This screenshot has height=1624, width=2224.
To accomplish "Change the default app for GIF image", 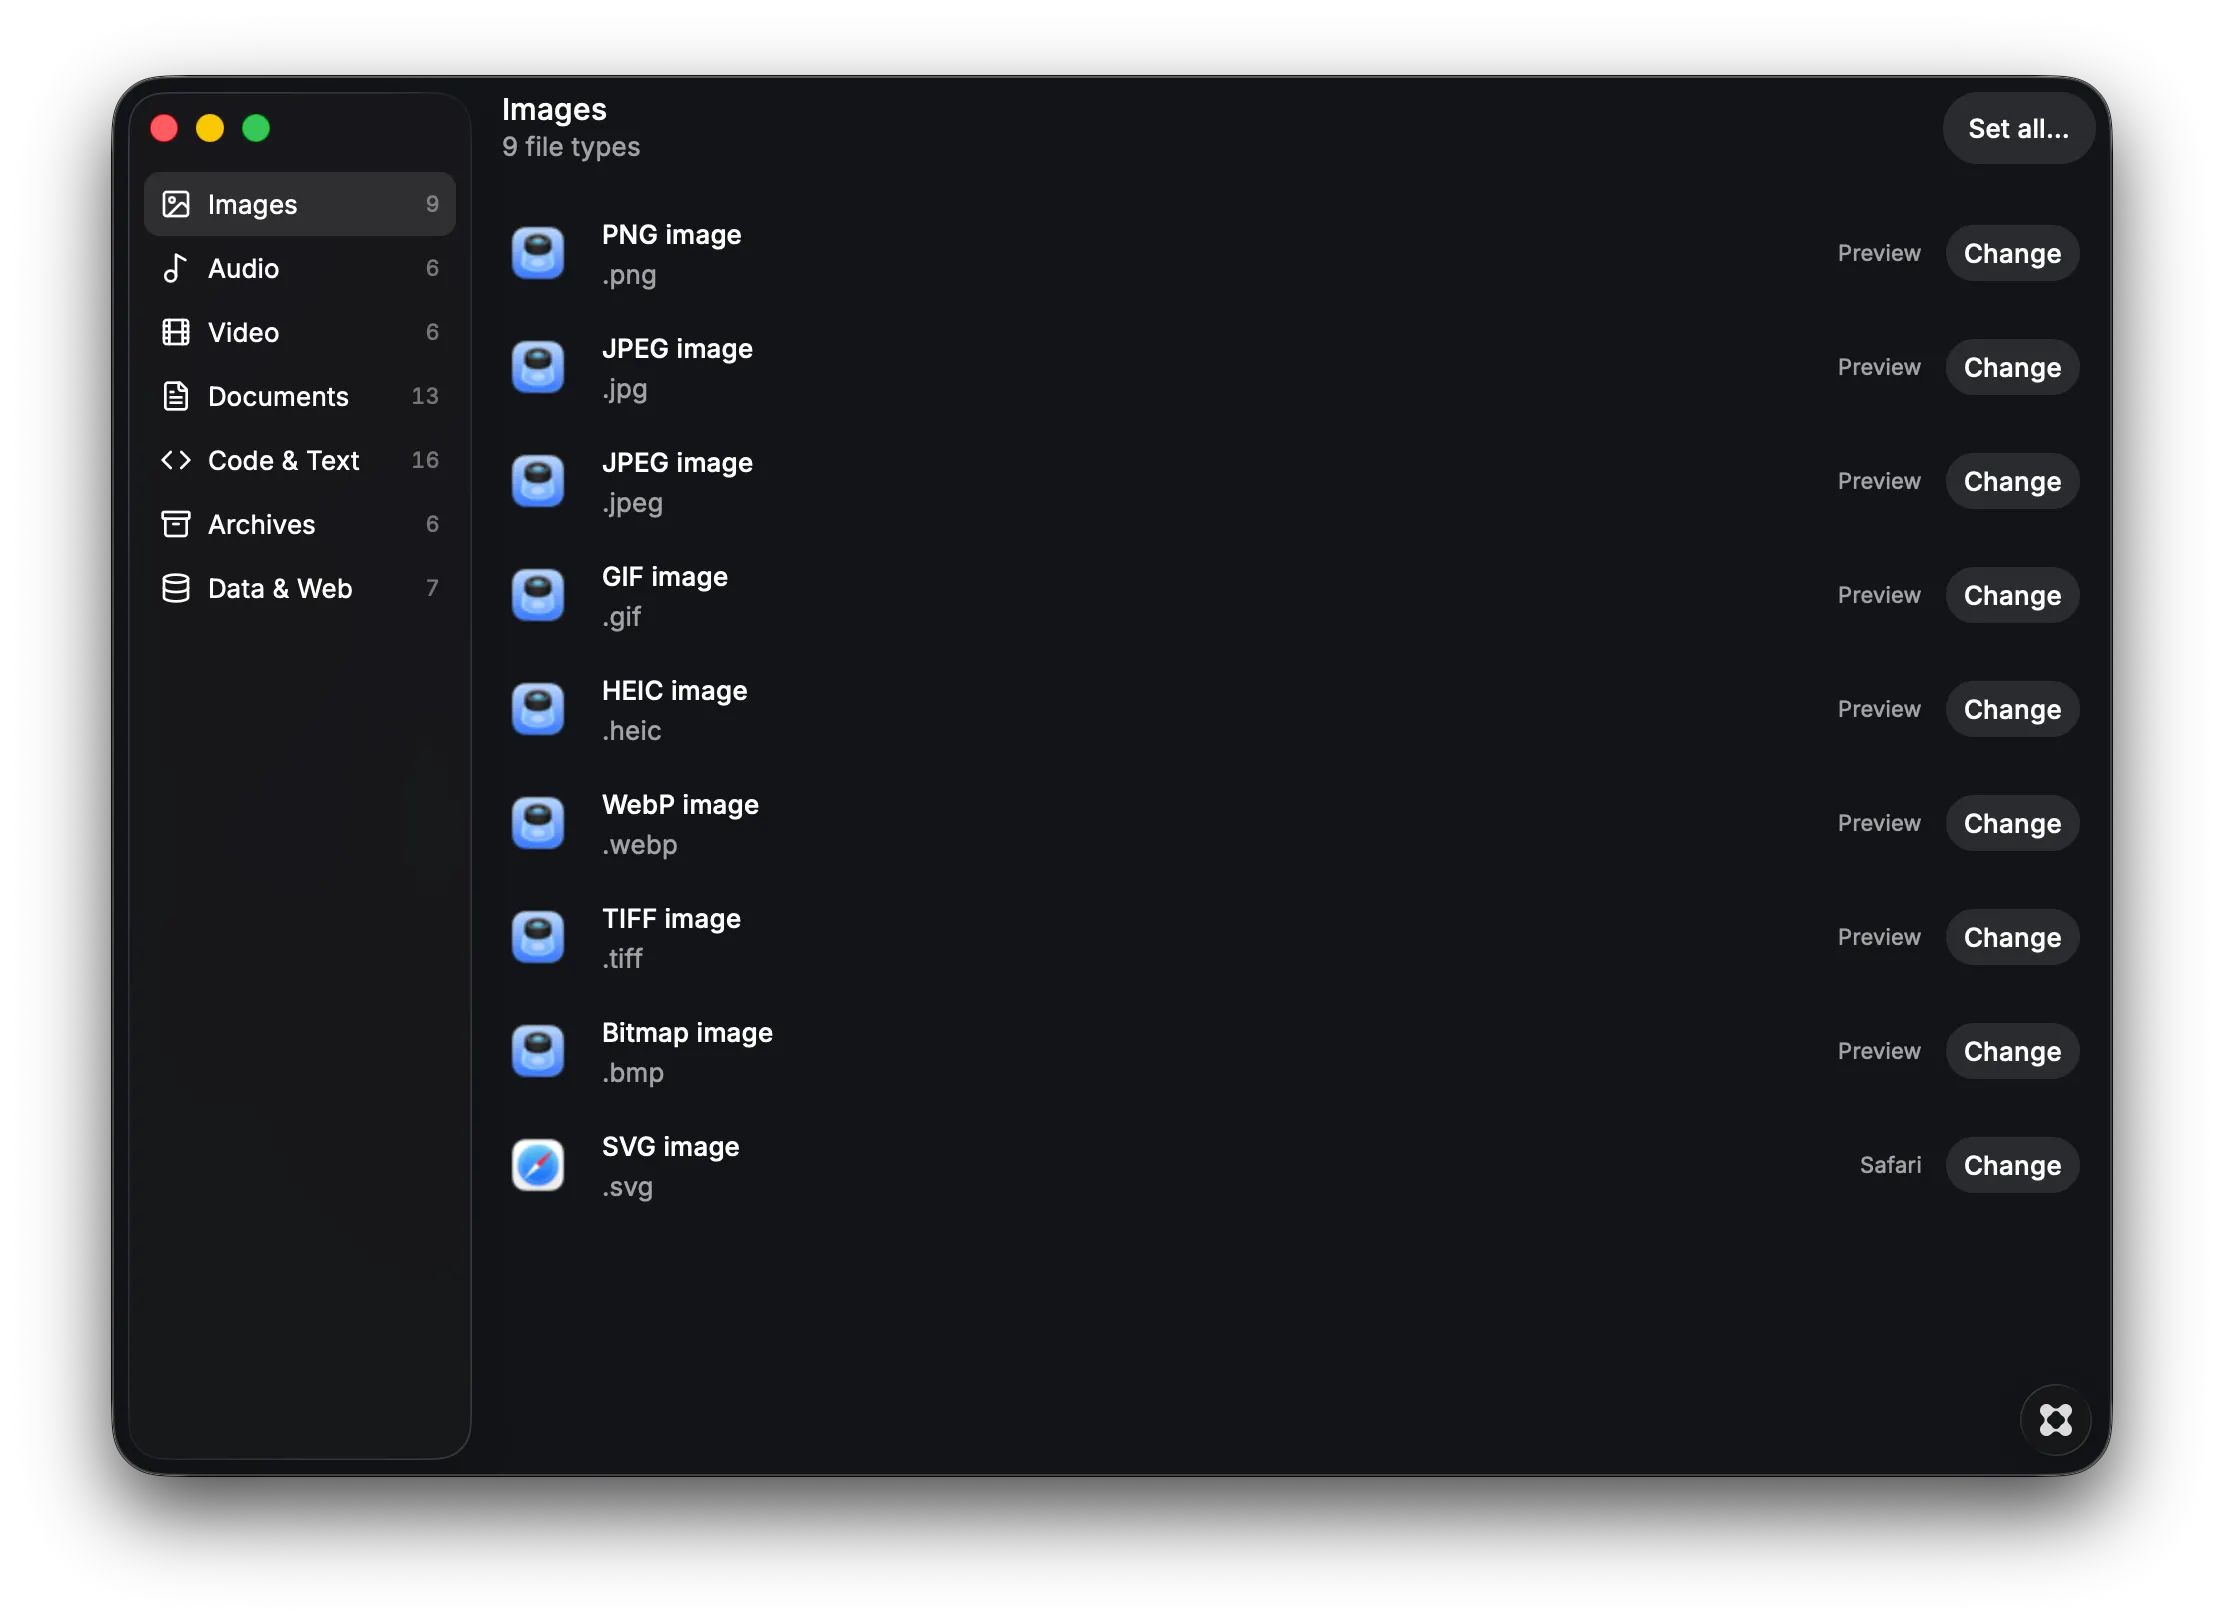I will [x=2012, y=595].
